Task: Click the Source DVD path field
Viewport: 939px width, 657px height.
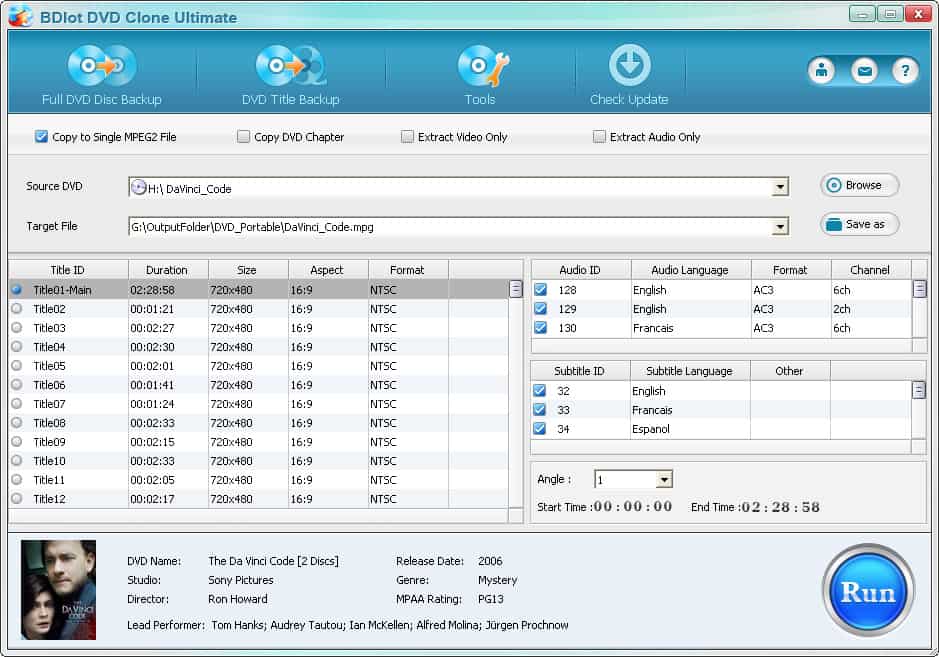Action: coord(459,187)
